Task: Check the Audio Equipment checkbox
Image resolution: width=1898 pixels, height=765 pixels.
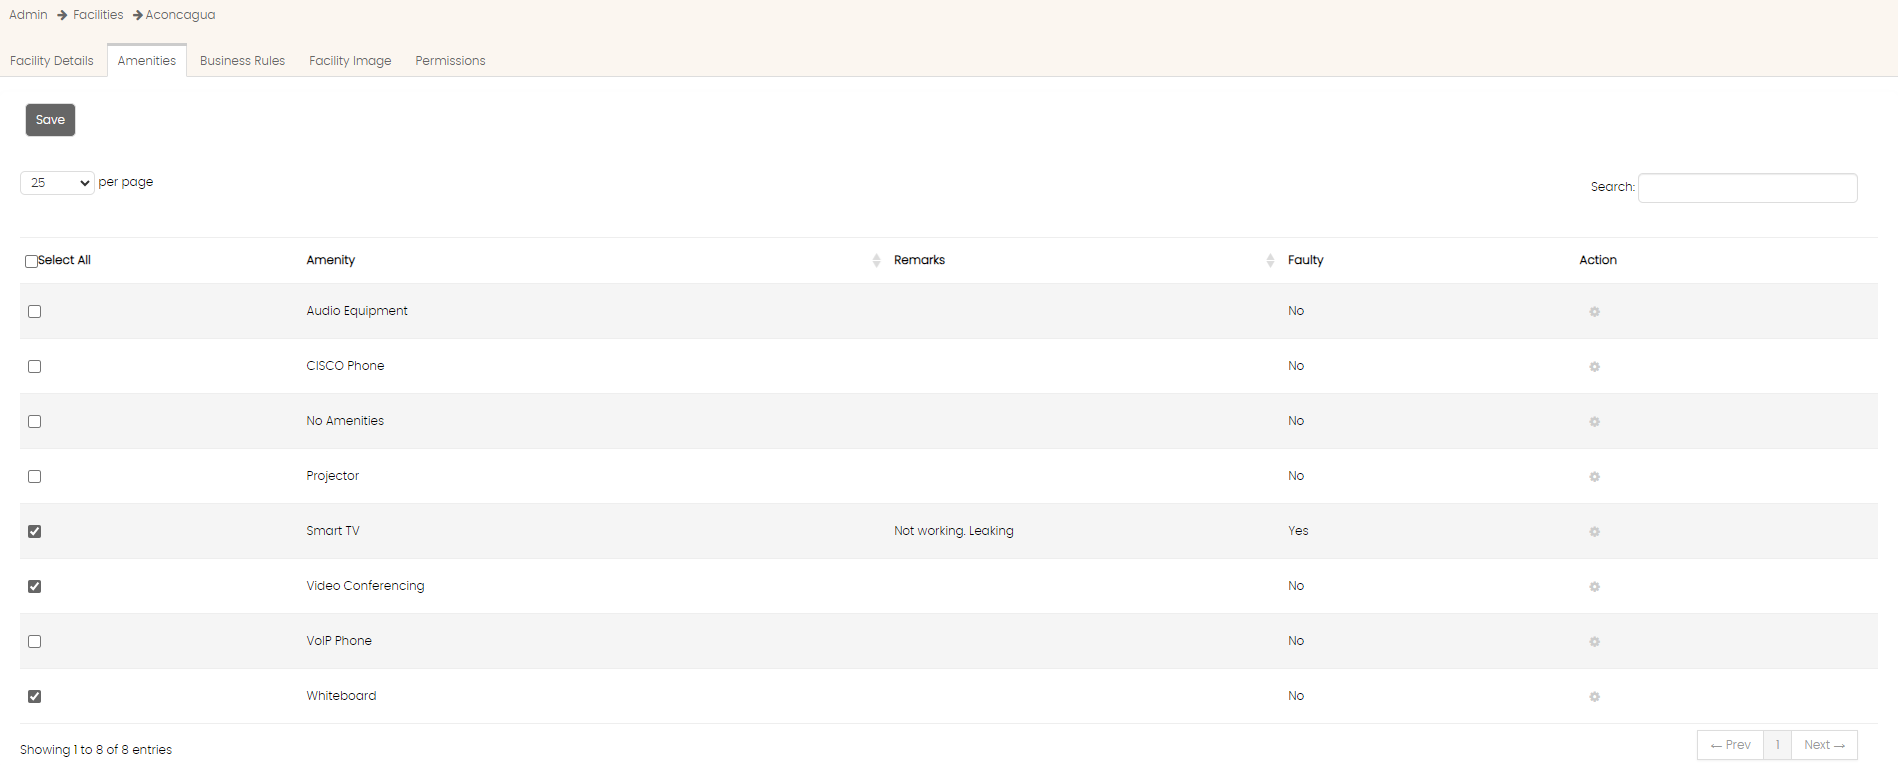Action: [35, 311]
